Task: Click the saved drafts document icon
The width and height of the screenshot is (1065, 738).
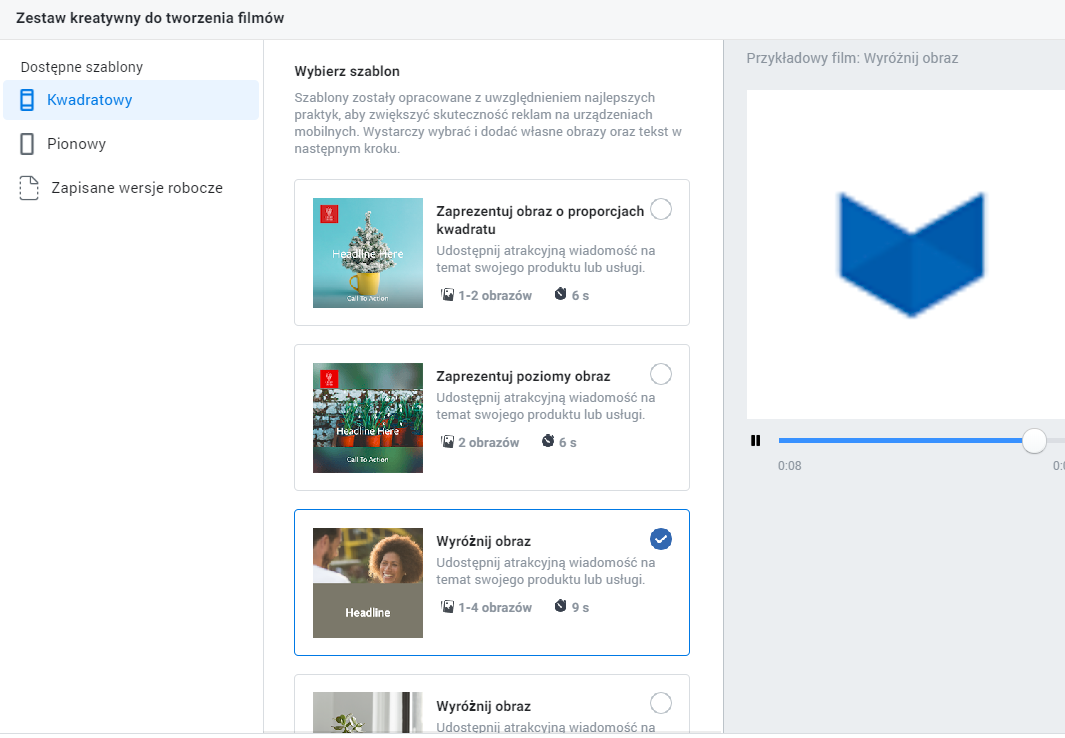Action: pyautogui.click(x=29, y=188)
